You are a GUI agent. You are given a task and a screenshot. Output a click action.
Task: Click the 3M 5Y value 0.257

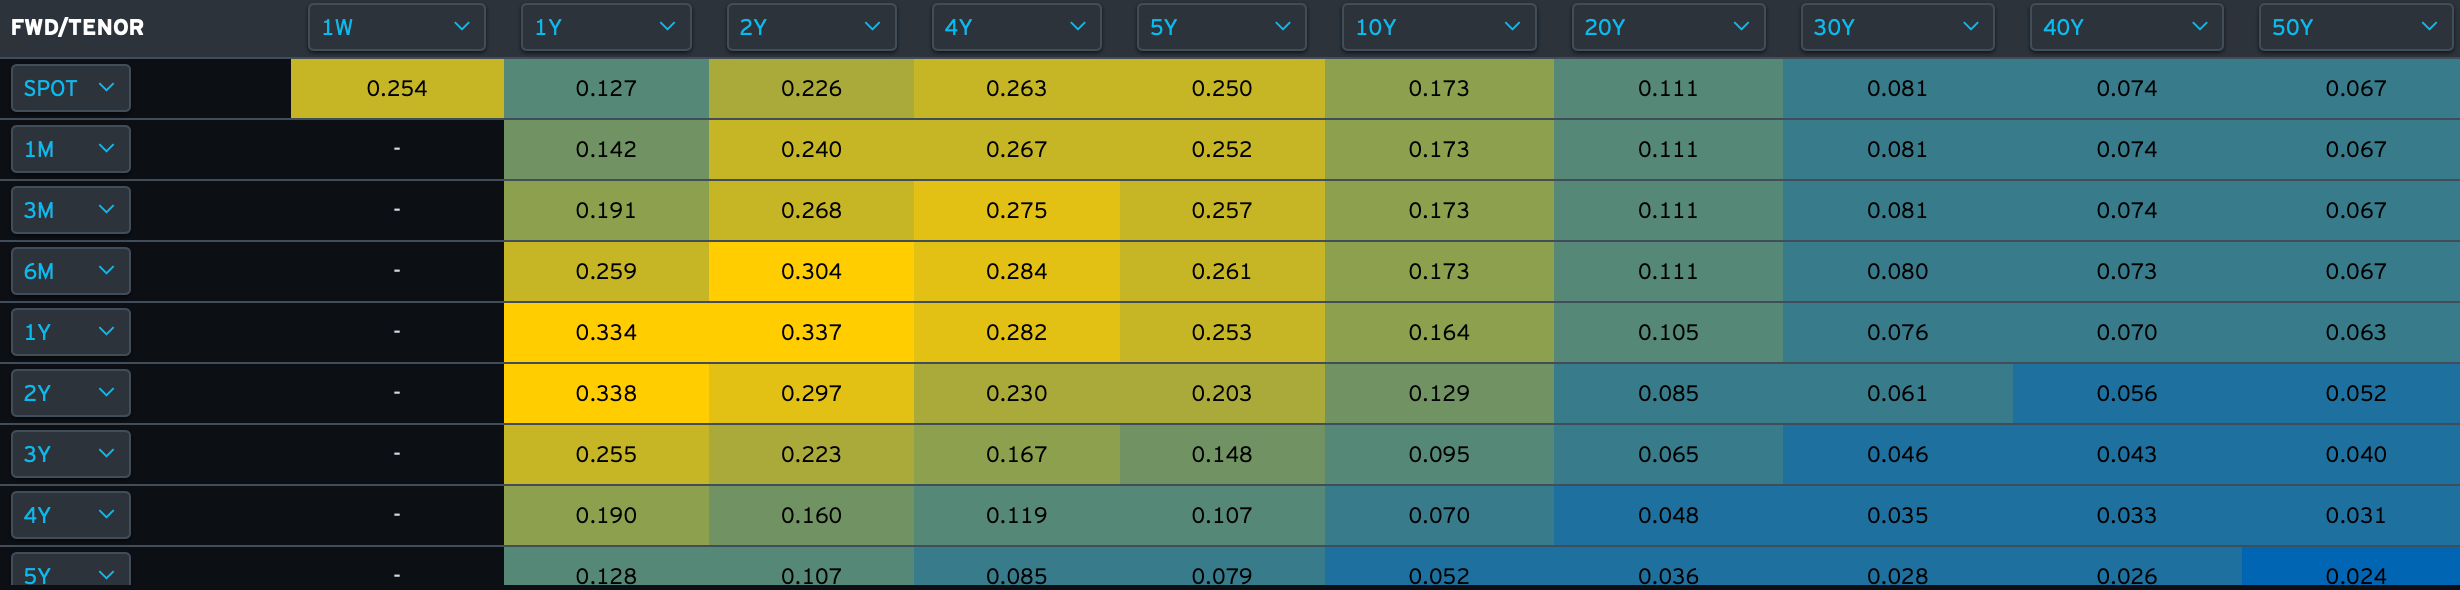pyautogui.click(x=1222, y=210)
